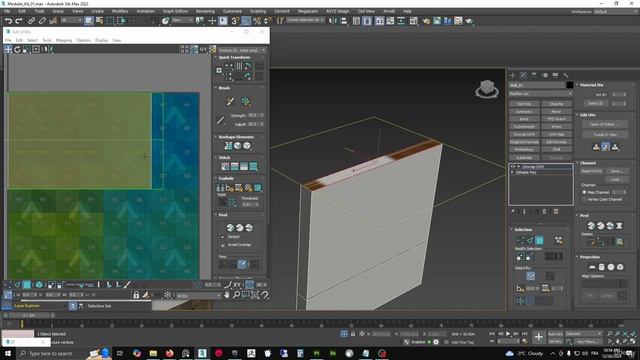Click the Select ID button
Screen dimensions: 640x360
click(x=596, y=103)
